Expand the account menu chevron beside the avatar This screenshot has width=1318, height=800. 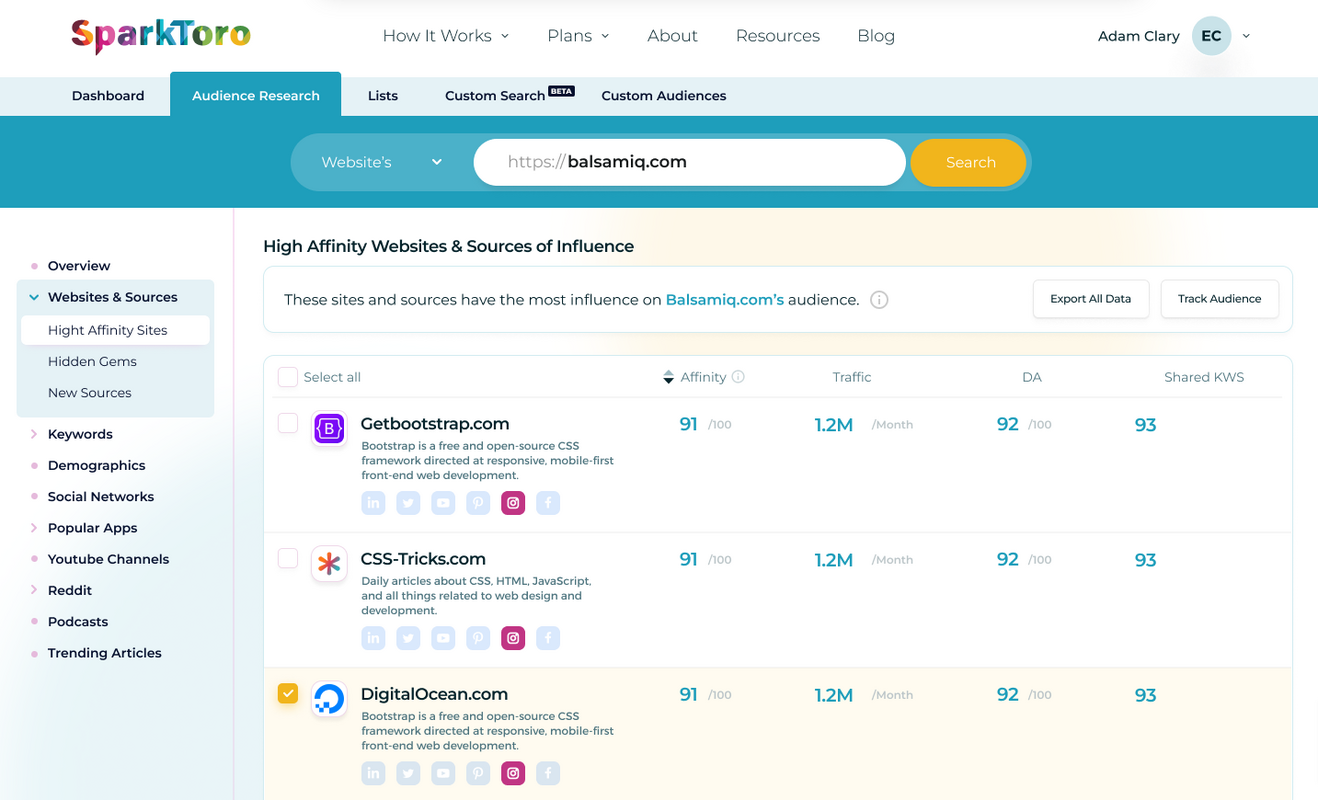(1246, 36)
